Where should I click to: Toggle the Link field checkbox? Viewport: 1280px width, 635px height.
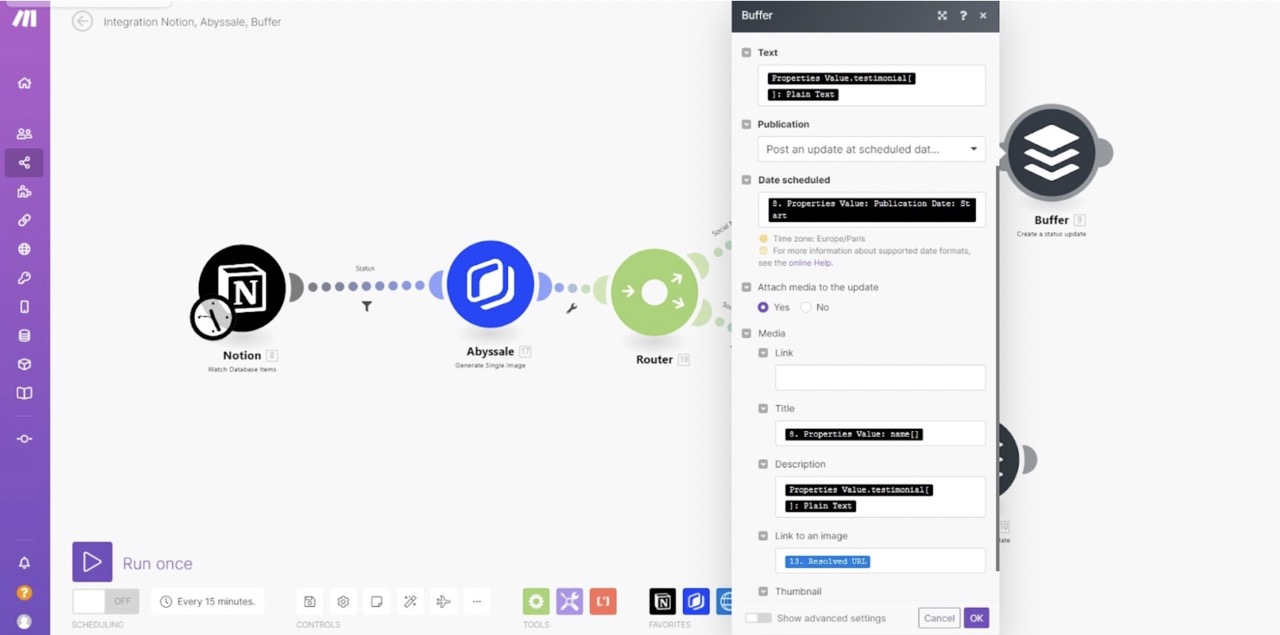tap(763, 352)
